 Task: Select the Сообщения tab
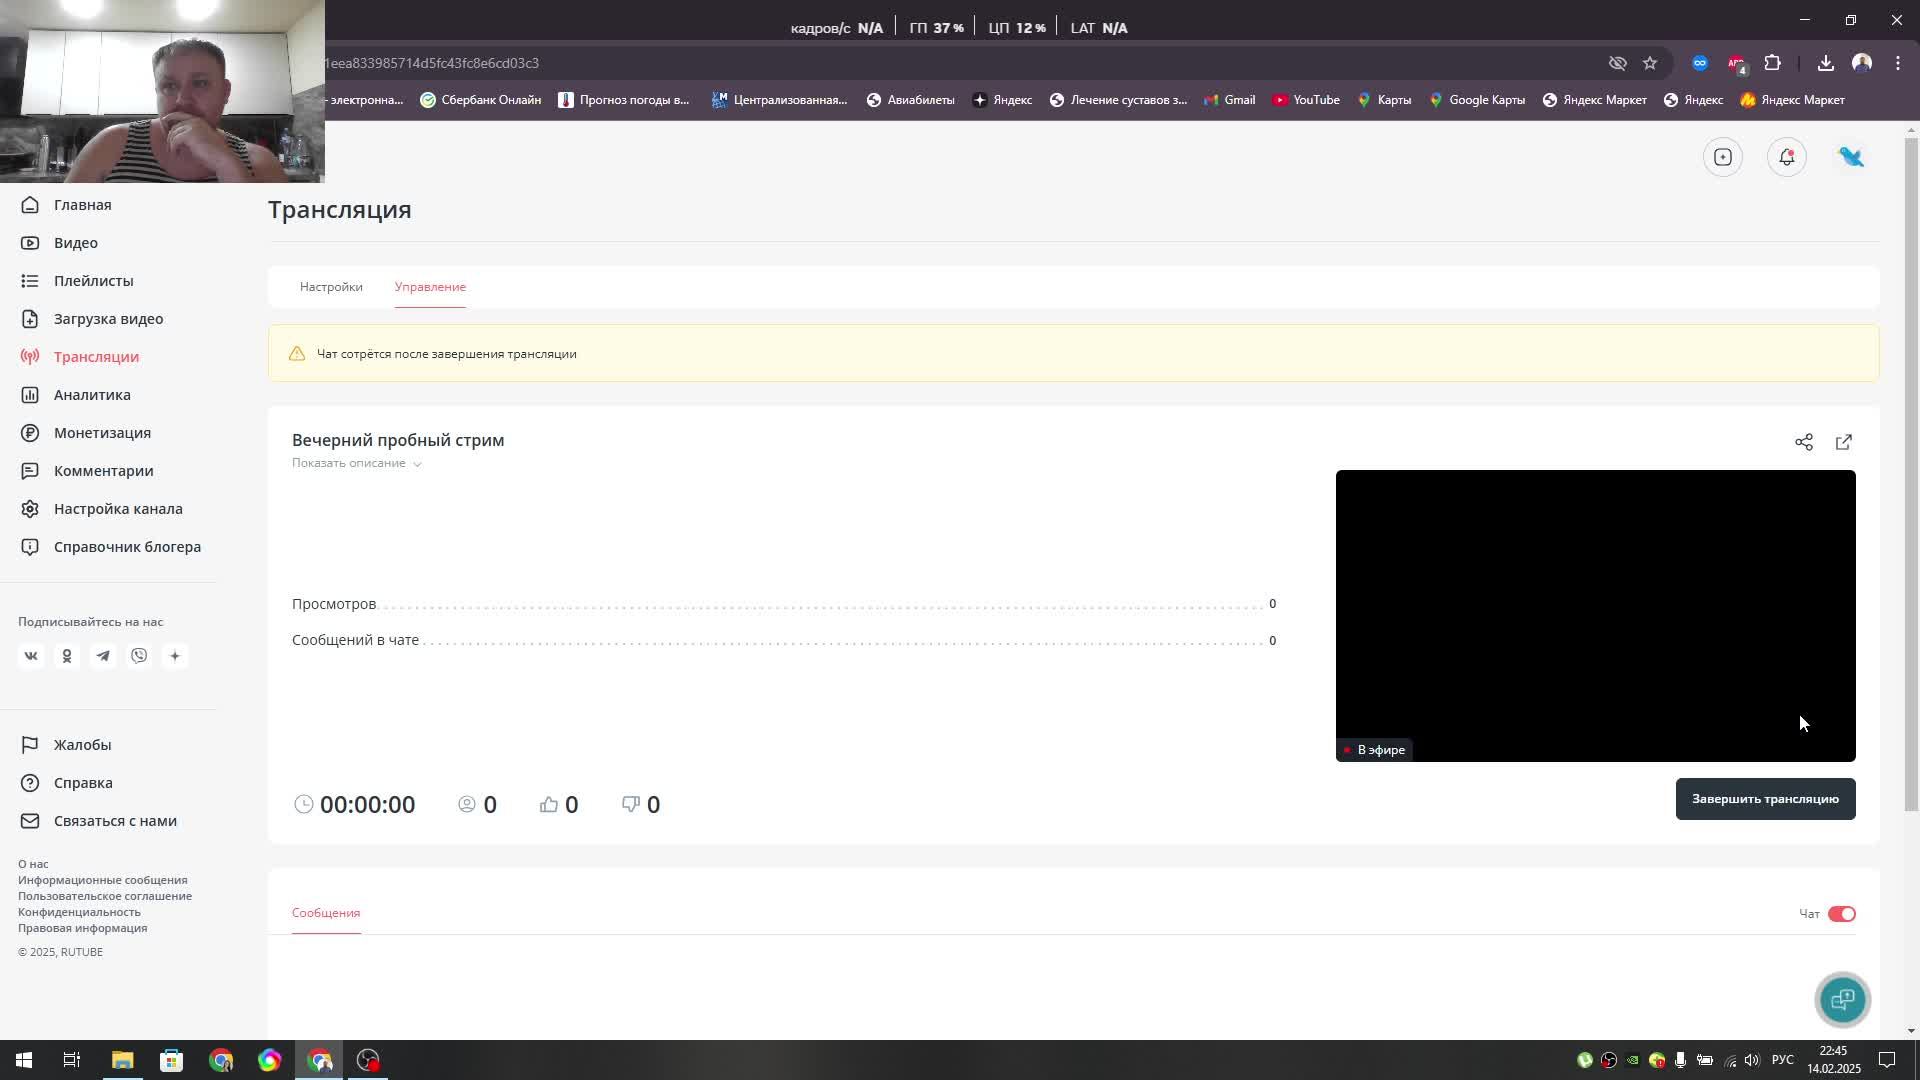click(x=326, y=913)
